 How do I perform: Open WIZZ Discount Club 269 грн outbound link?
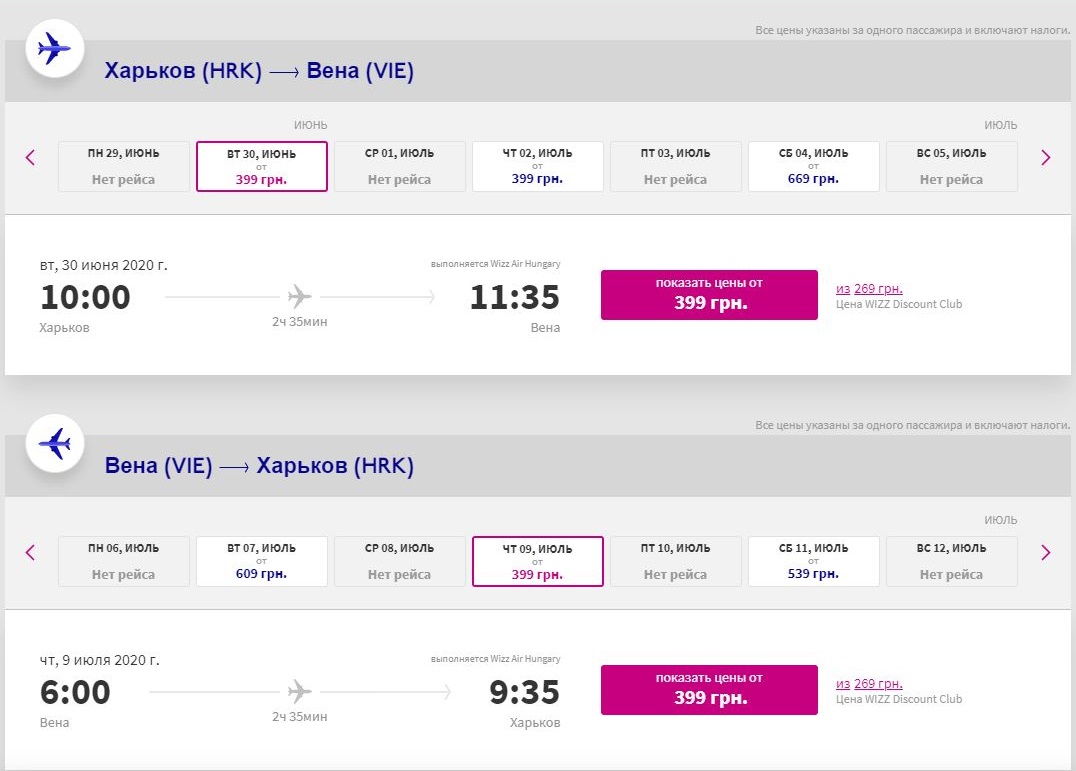pyautogui.click(x=870, y=288)
